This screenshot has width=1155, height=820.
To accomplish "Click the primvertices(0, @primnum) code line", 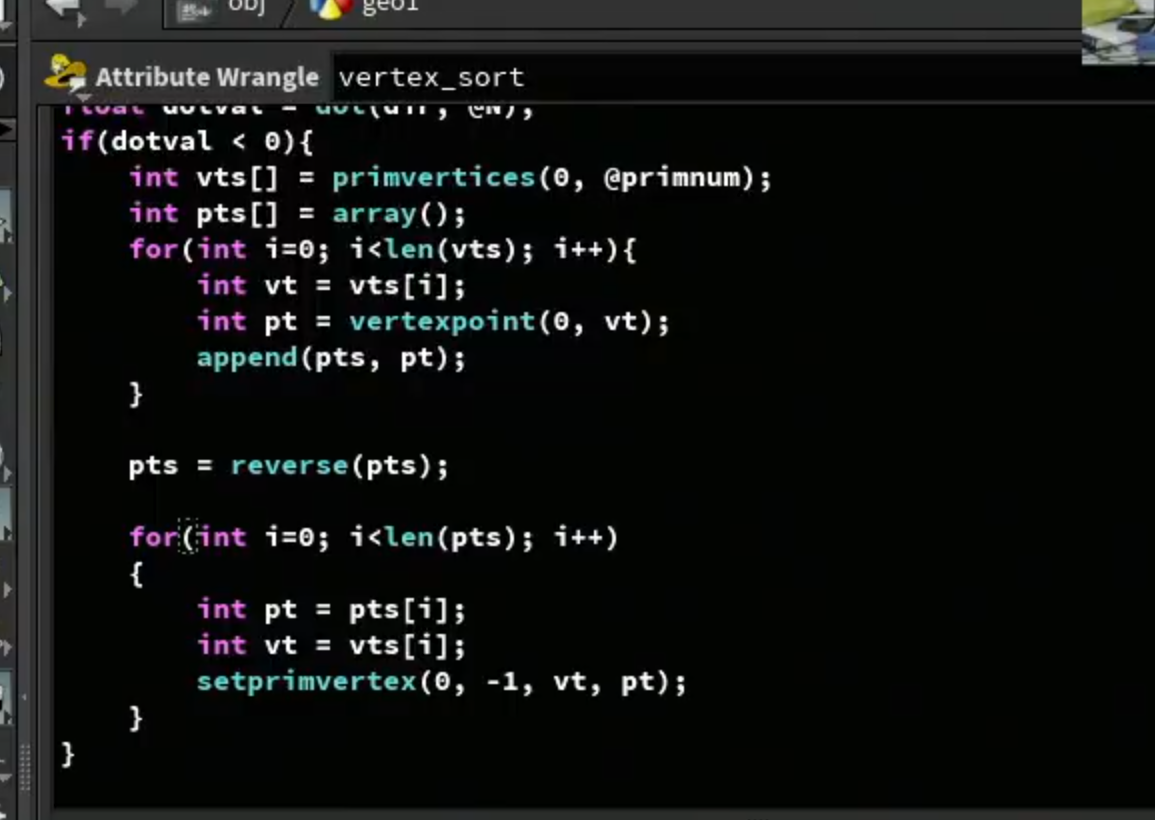I will (x=450, y=178).
